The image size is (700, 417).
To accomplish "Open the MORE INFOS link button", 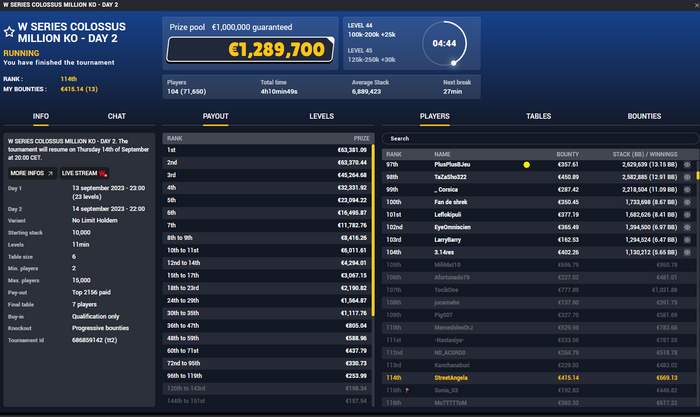I will (x=32, y=173).
